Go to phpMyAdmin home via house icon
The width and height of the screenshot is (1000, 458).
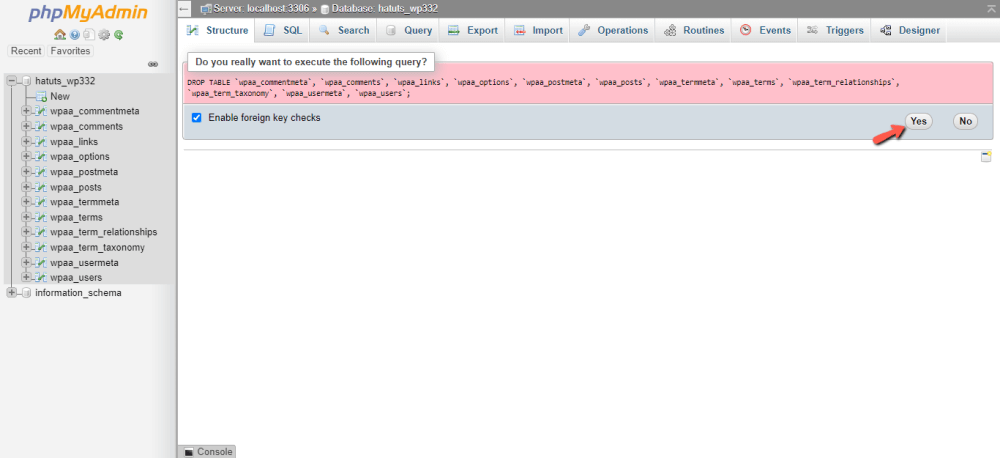pyautogui.click(x=60, y=35)
